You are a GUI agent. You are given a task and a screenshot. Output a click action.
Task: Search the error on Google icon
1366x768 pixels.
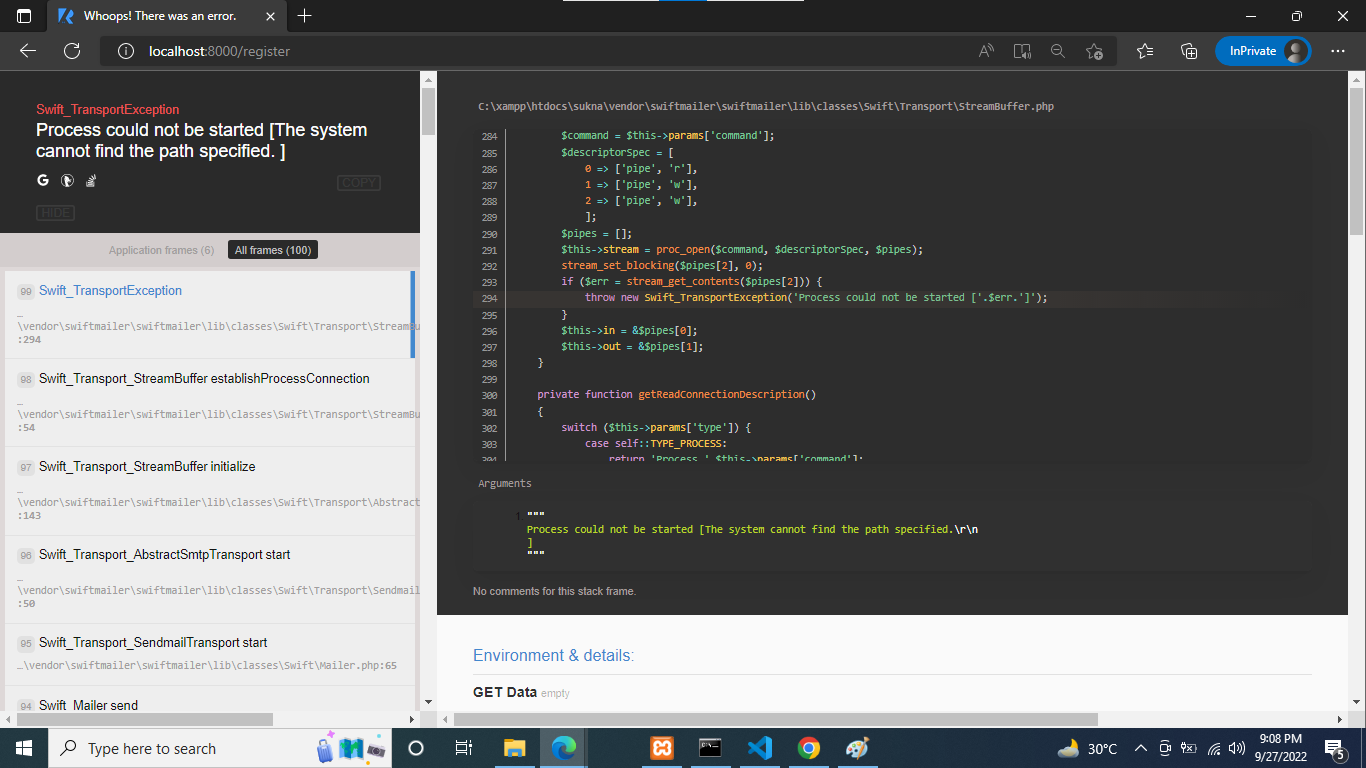coord(43,181)
